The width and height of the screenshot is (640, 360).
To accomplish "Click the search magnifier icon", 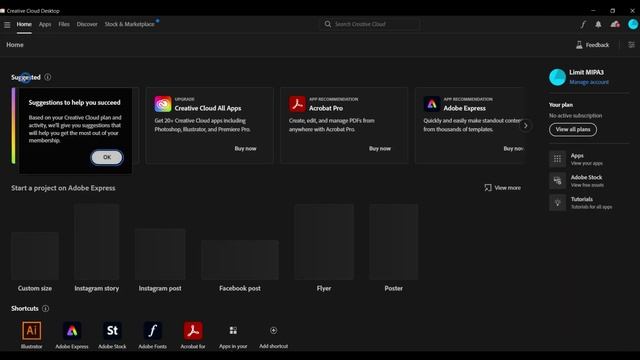I will click(x=328, y=24).
